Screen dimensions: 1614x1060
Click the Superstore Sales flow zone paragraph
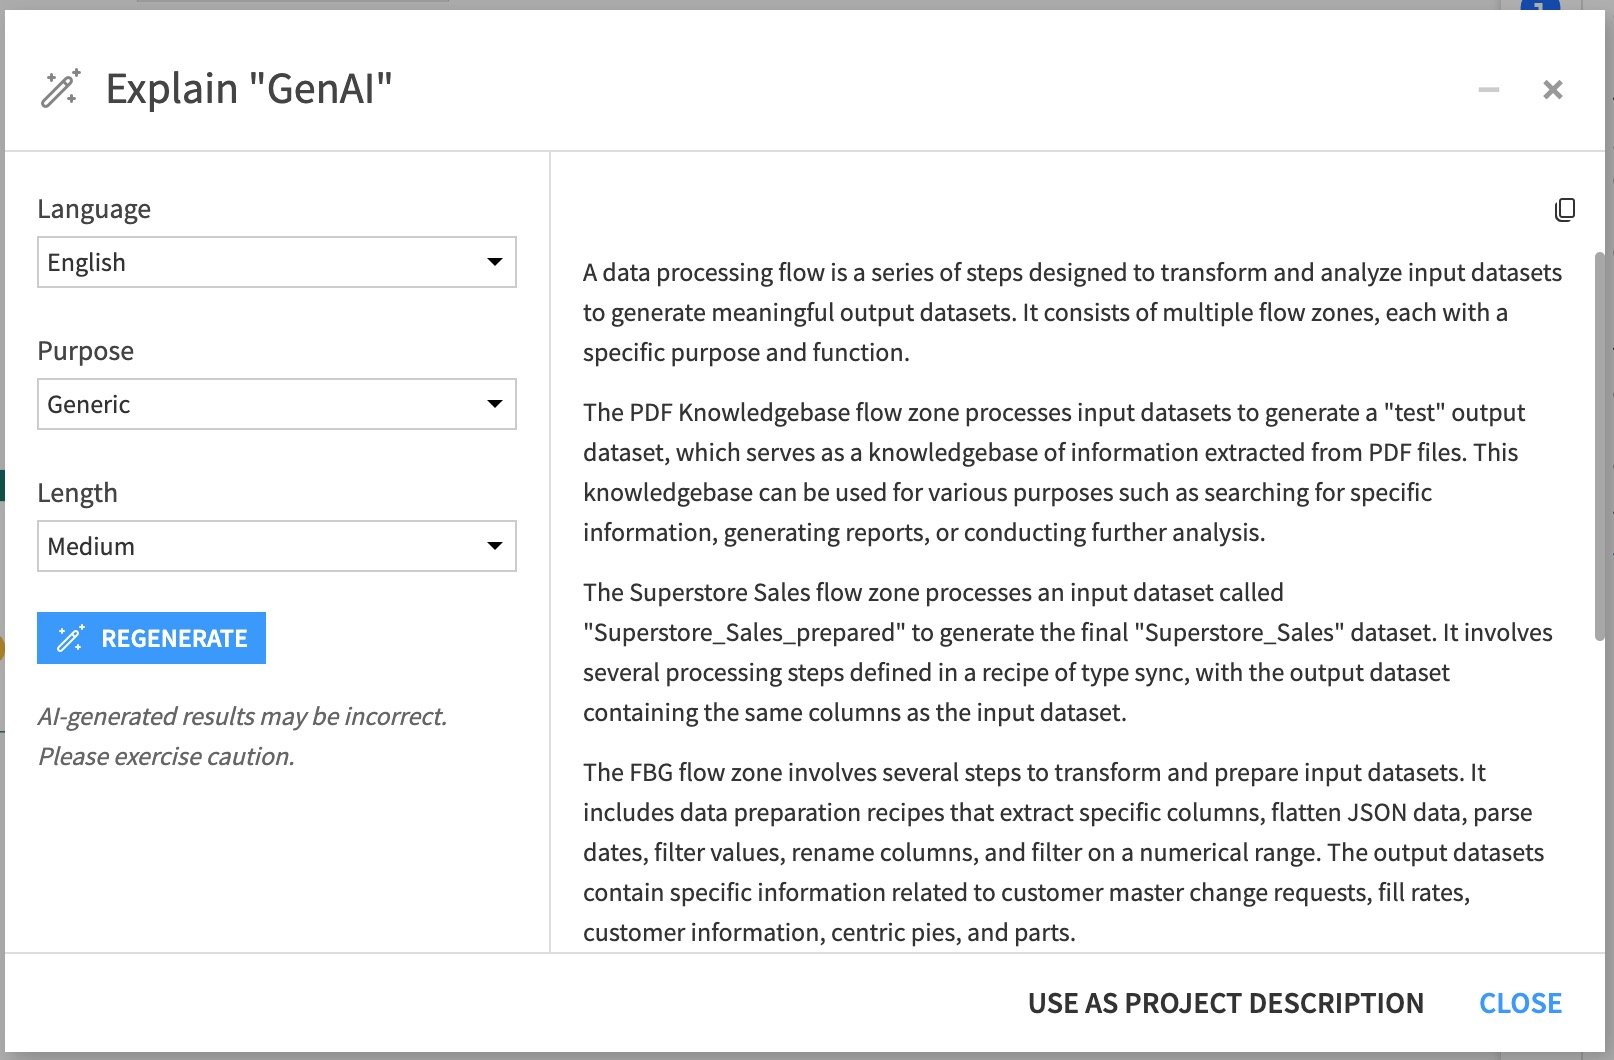click(1066, 652)
